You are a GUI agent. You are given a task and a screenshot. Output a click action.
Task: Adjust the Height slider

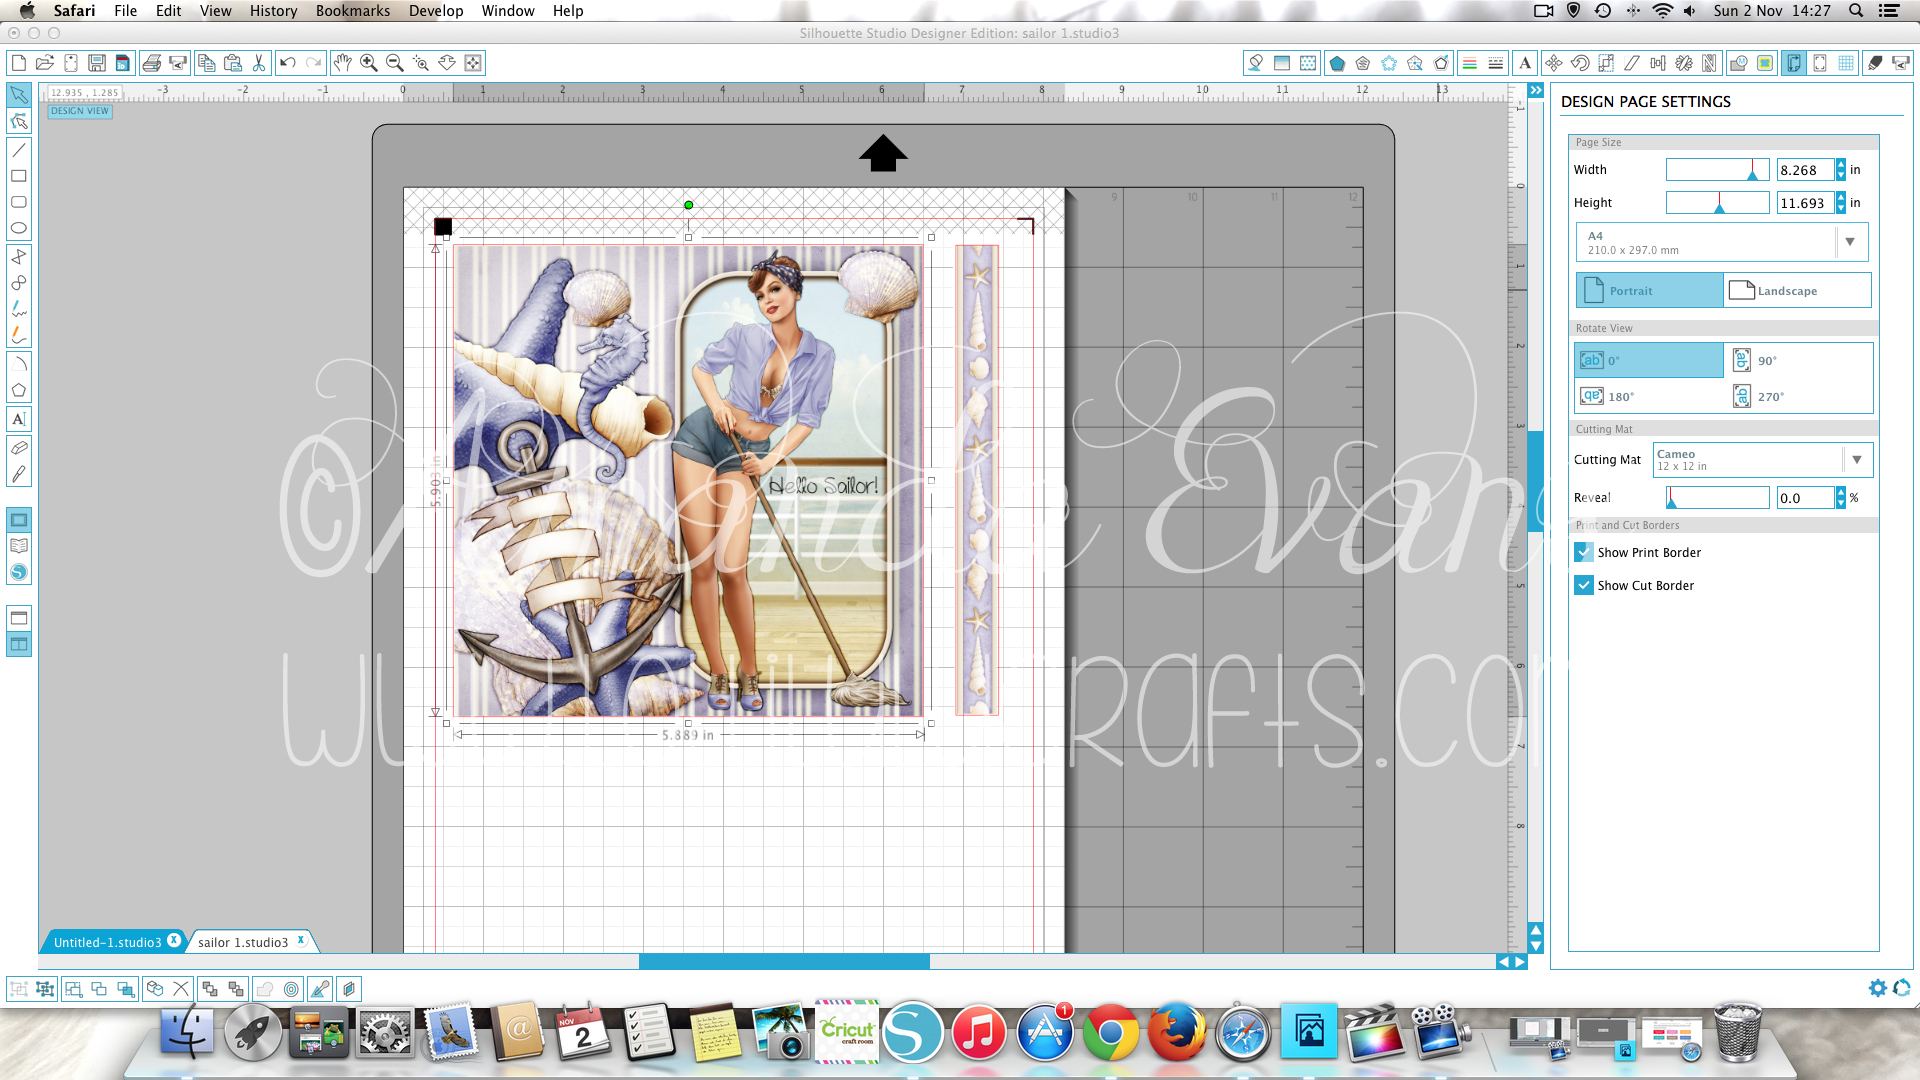(x=1717, y=203)
